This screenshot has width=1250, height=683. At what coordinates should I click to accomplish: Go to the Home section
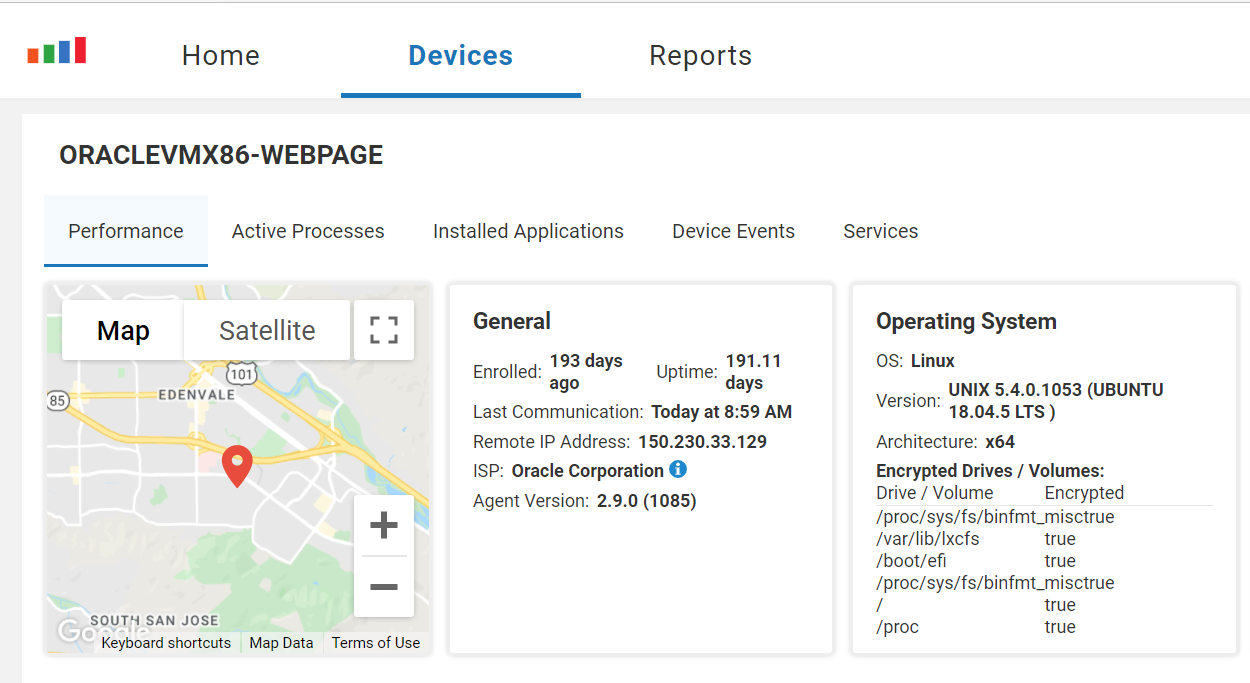(x=221, y=55)
